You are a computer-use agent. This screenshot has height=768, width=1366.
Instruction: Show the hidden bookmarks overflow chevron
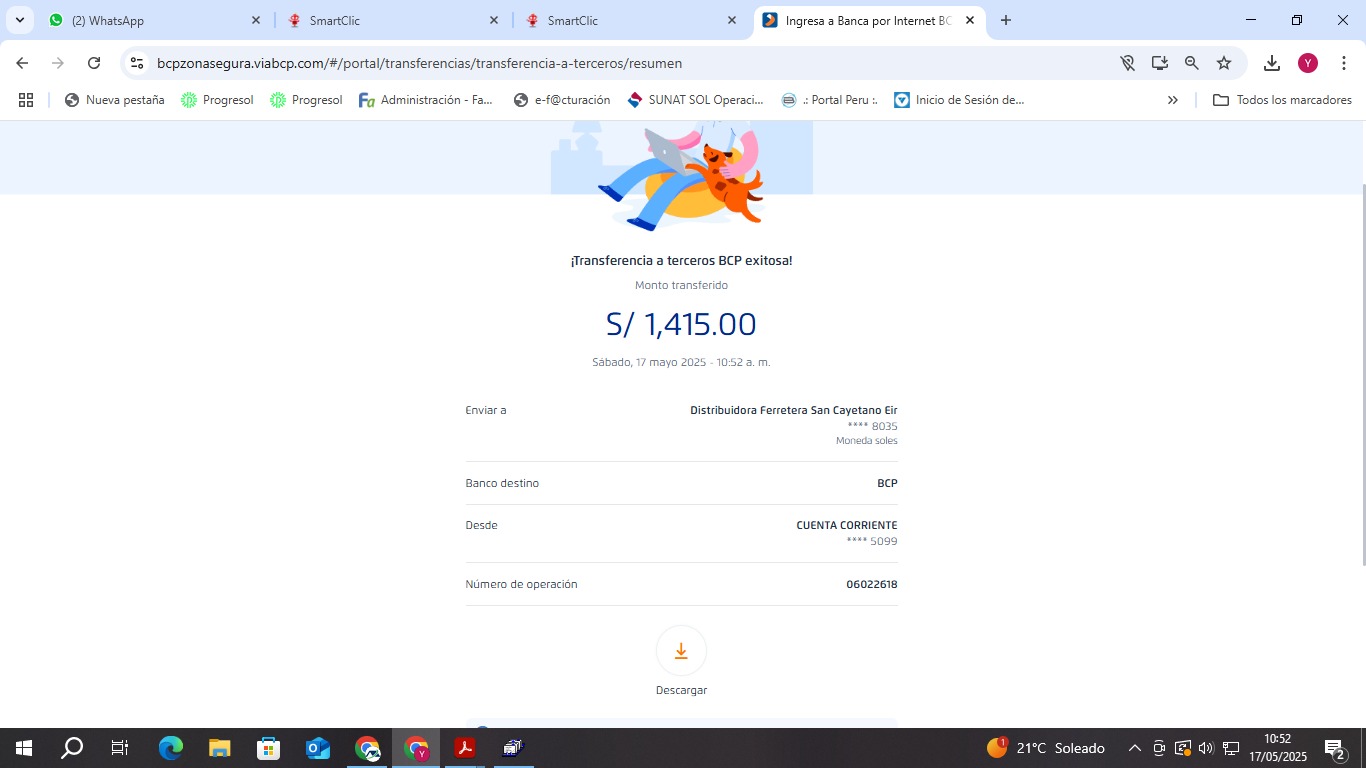(1172, 100)
